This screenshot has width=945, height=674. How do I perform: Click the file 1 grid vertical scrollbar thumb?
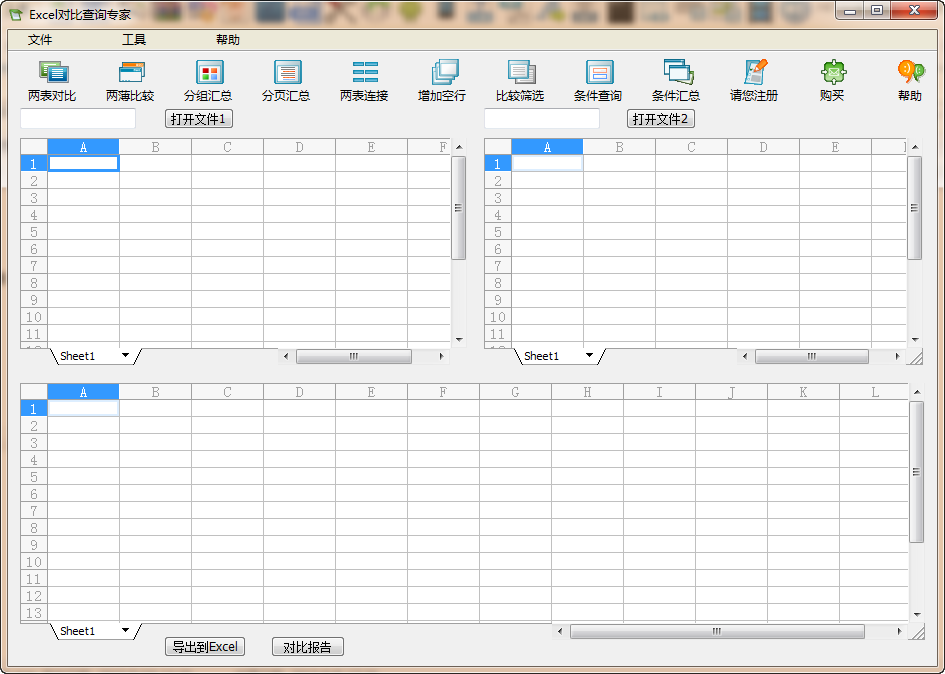tap(459, 208)
